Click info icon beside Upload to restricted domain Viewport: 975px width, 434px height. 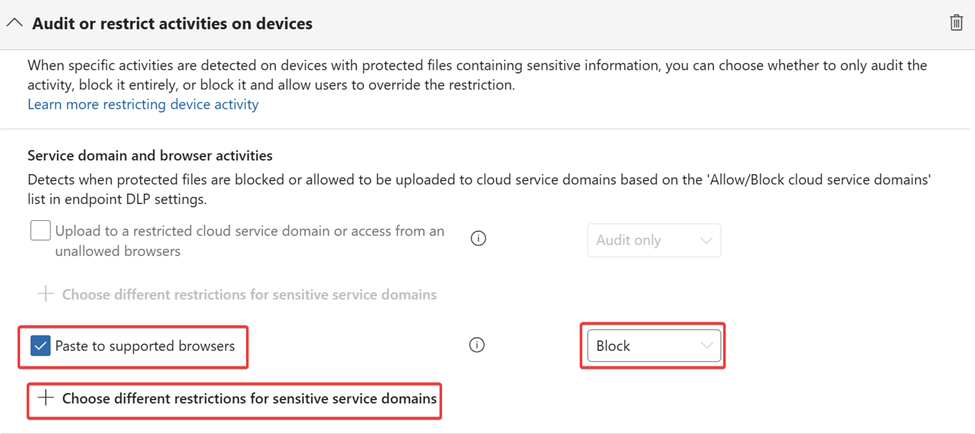point(478,239)
